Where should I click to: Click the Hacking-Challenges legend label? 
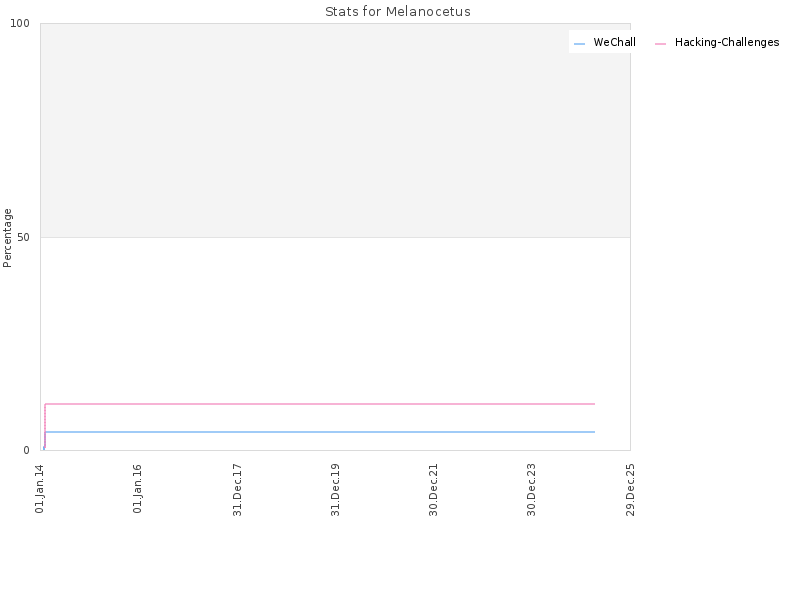click(x=727, y=42)
